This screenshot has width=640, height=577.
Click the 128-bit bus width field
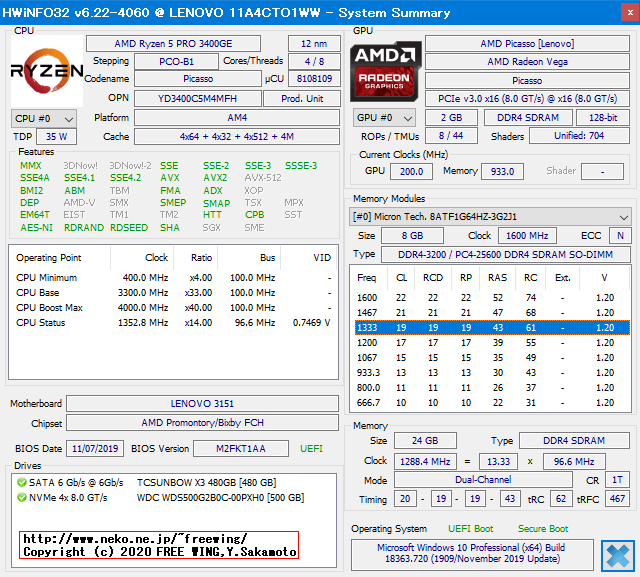coord(603,118)
